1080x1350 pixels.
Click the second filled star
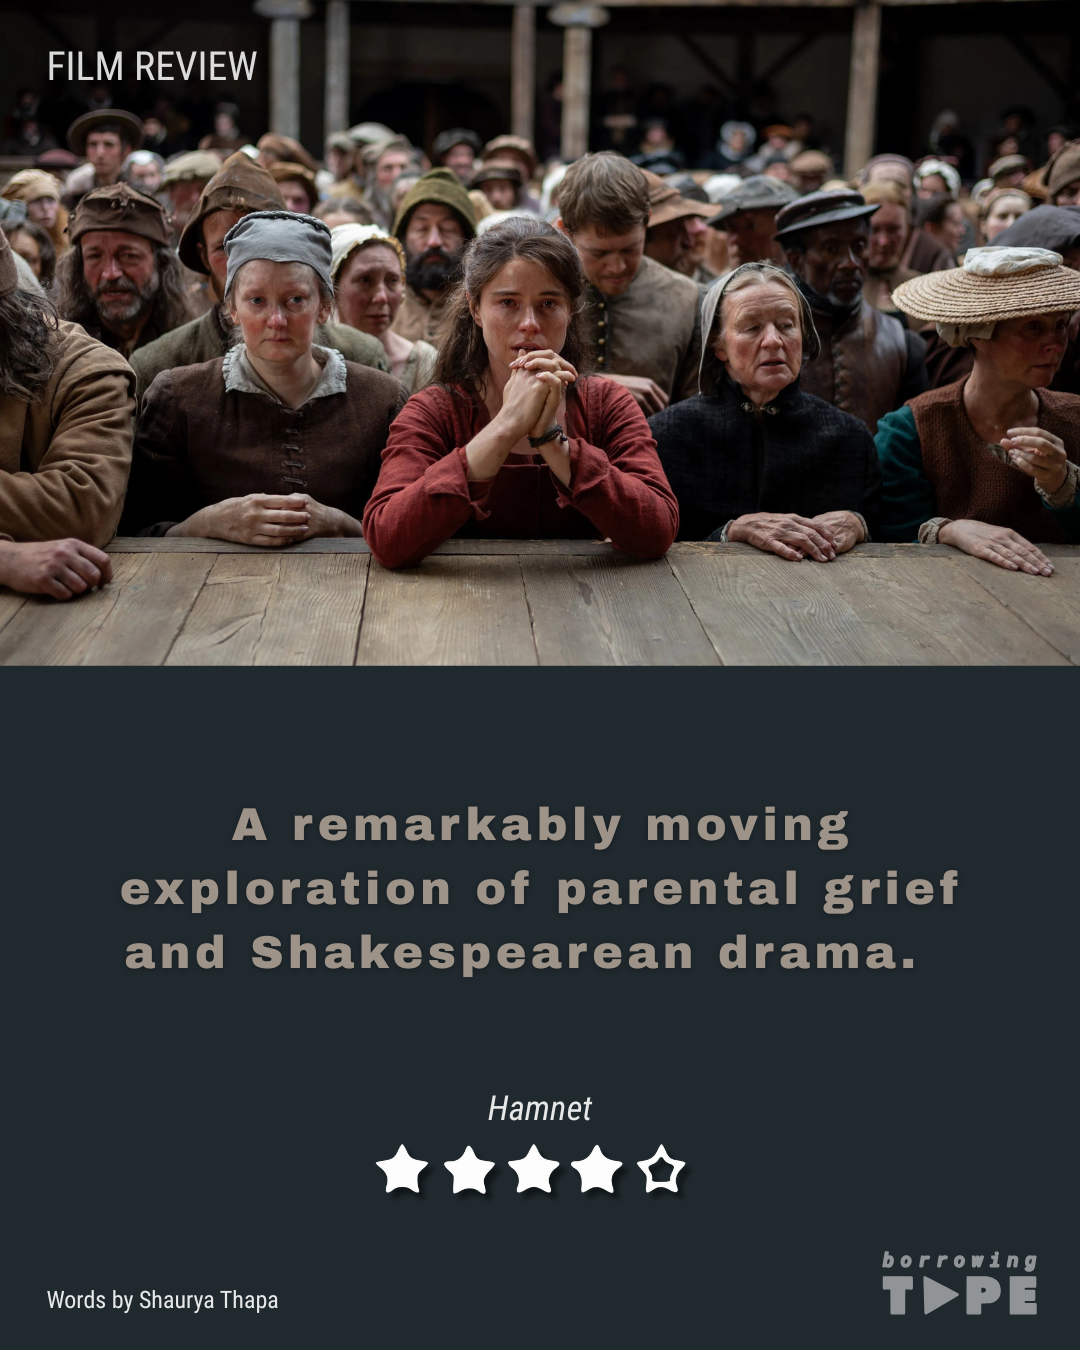(x=468, y=1169)
